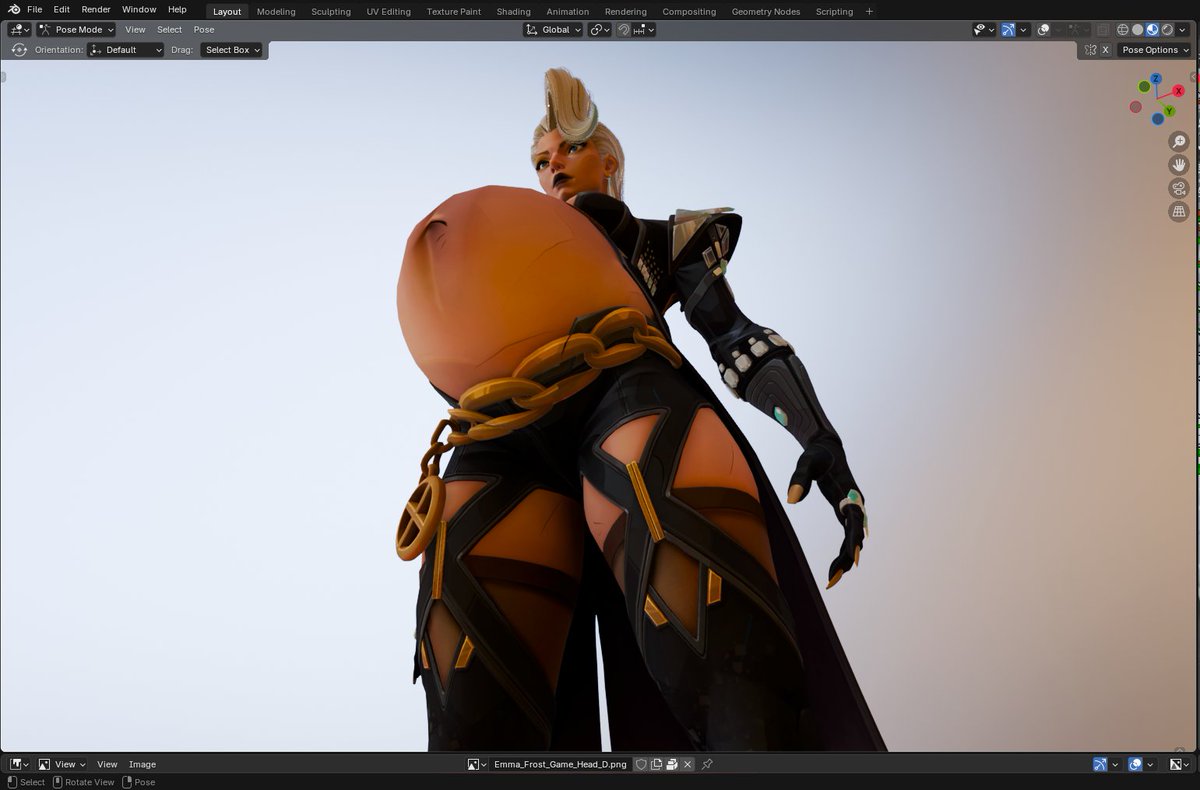This screenshot has height=790, width=1200.
Task: Toggle camera view icon
Action: click(1179, 188)
